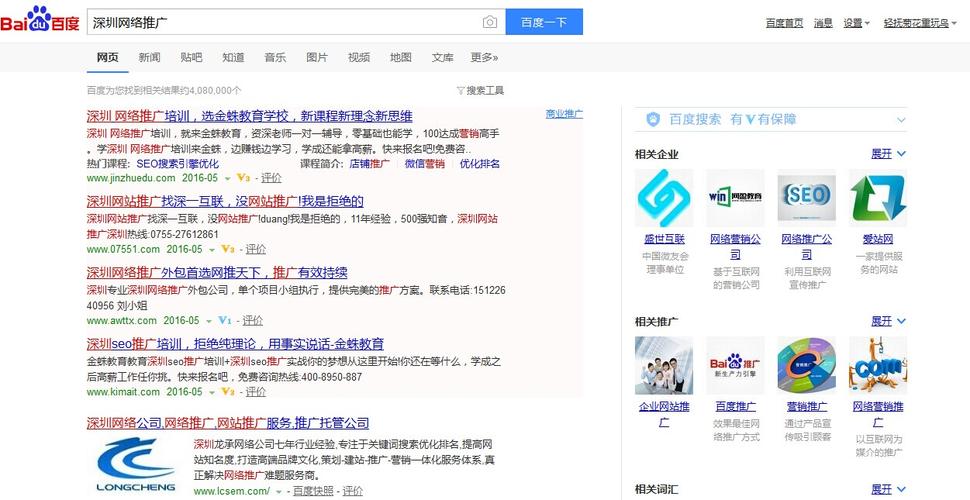The image size is (970, 500).
Task: Open the 消息 link
Action: 823,23
